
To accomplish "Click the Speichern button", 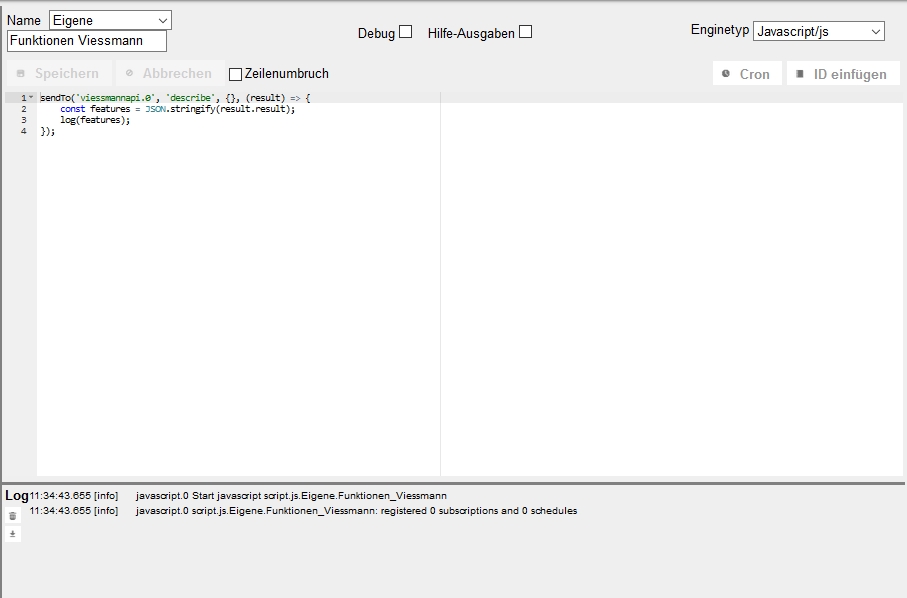I will click(x=59, y=73).
